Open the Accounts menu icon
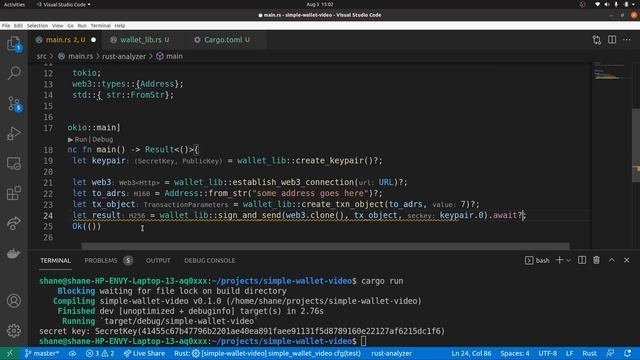This screenshot has width=640, height=360. pos(14,301)
